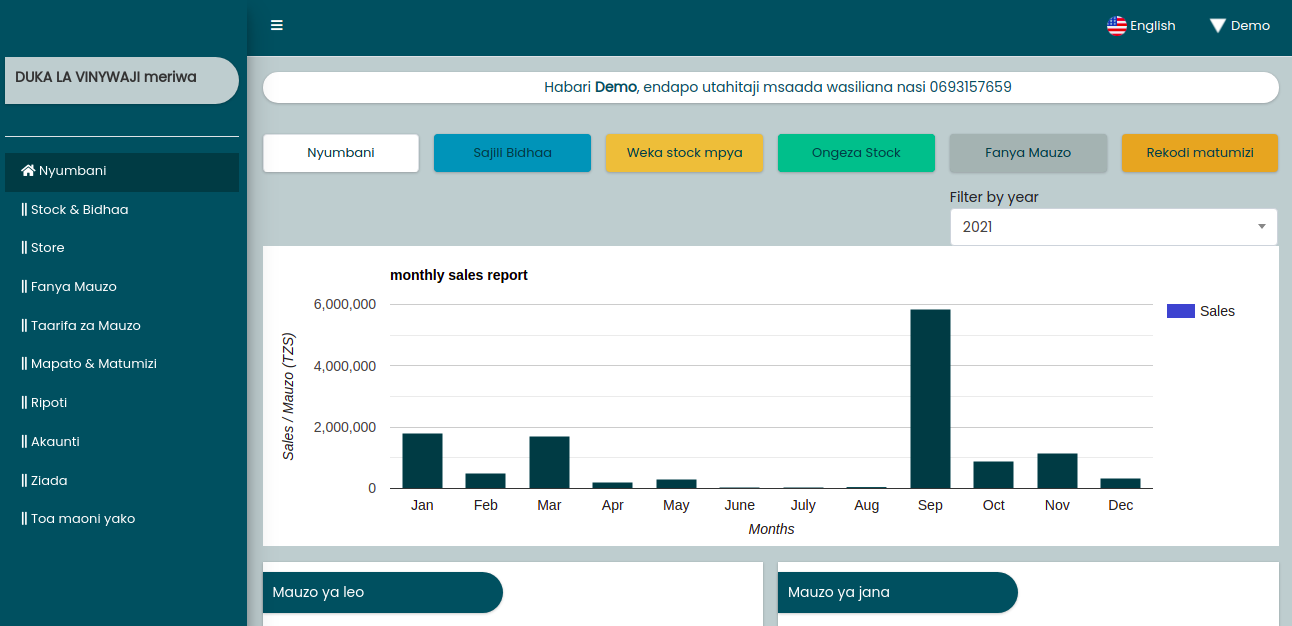Viewport: 1292px width, 626px height.
Task: Click the hamburger menu icon
Action: (x=277, y=25)
